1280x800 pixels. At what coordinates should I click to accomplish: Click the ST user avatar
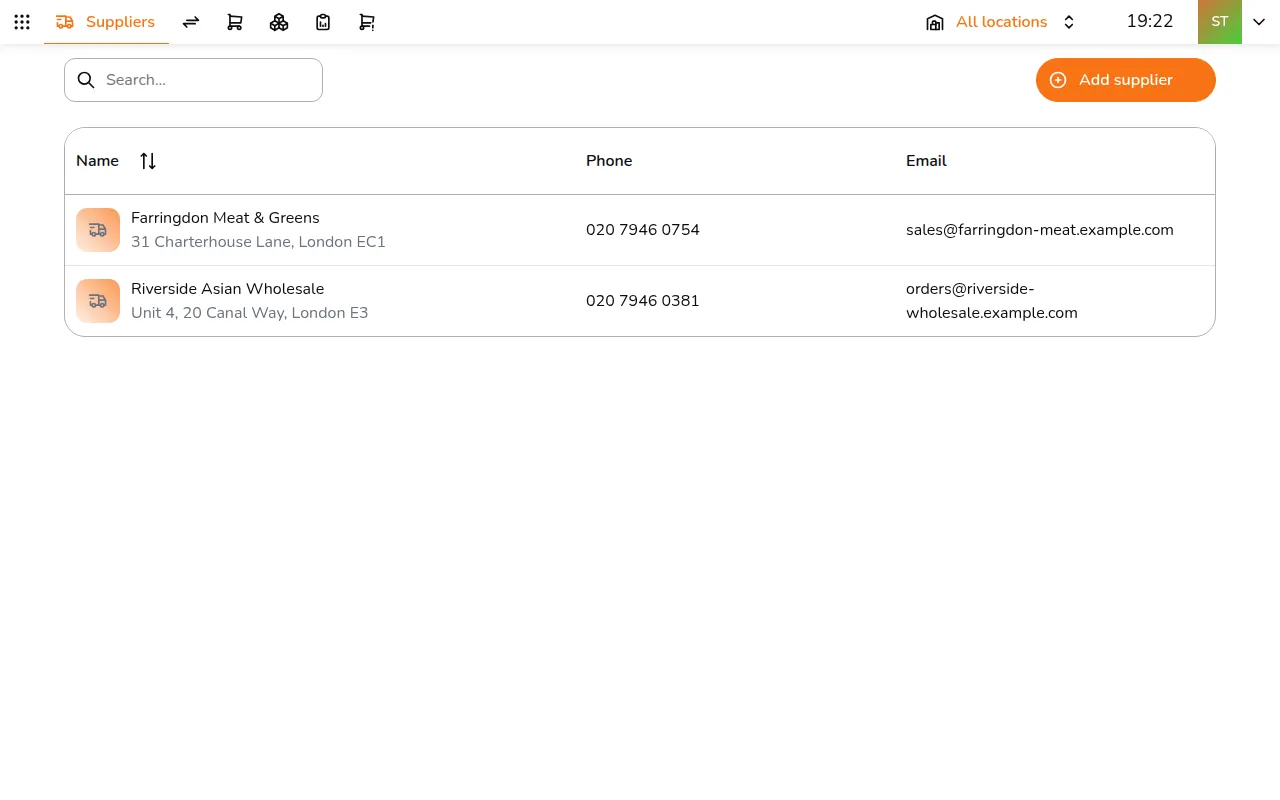tap(1220, 22)
